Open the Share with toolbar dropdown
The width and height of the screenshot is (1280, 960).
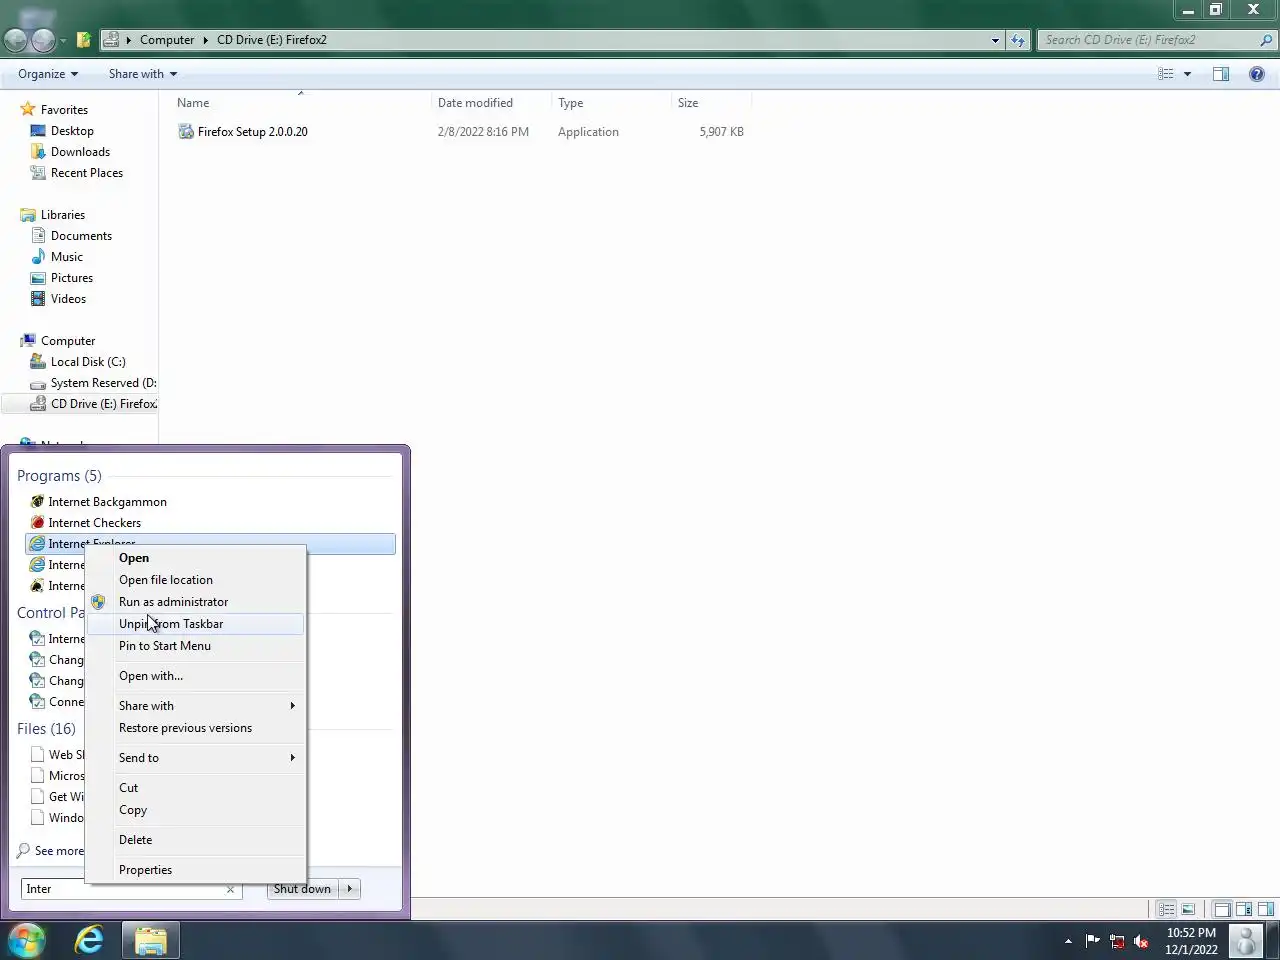(x=143, y=74)
